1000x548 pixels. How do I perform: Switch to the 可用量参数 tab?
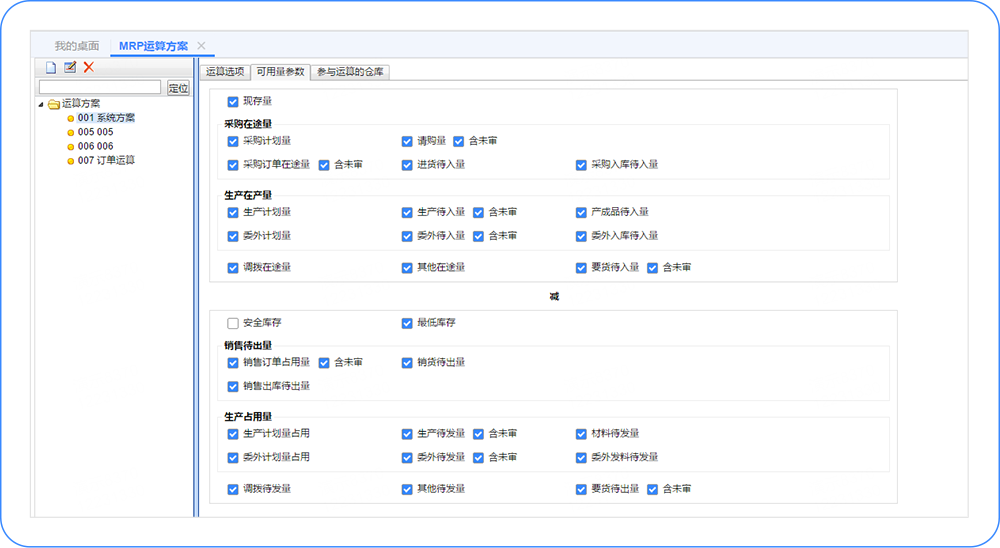(x=279, y=72)
